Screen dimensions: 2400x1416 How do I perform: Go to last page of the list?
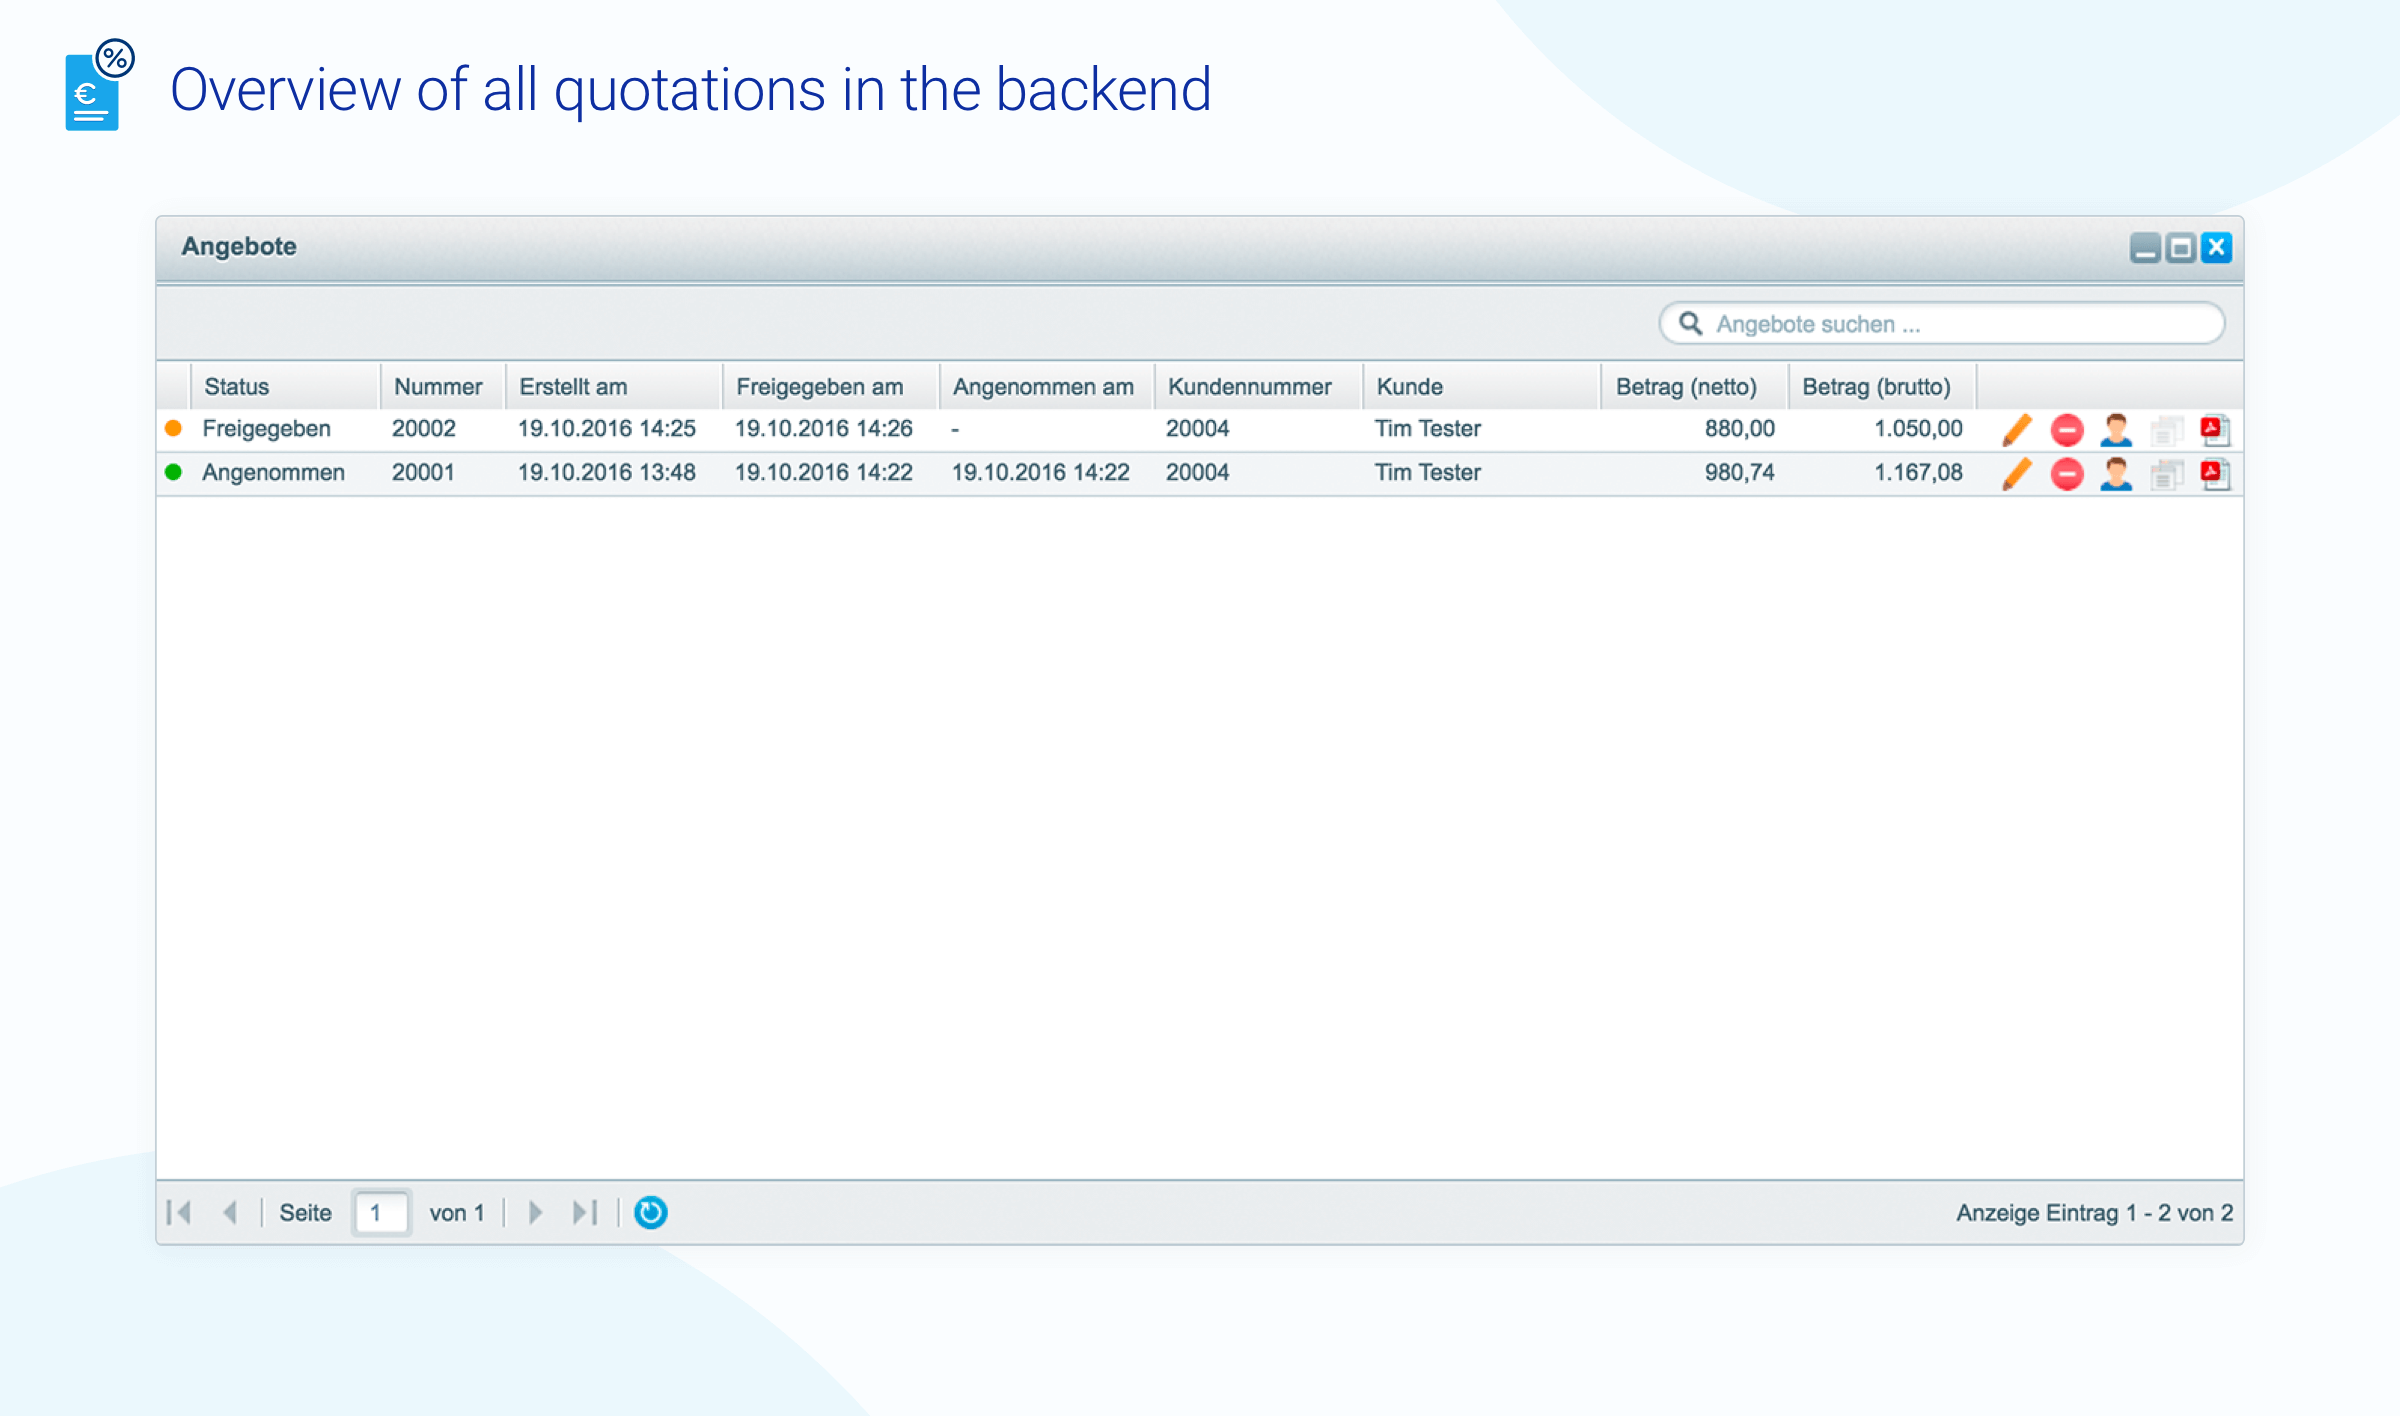point(585,1213)
